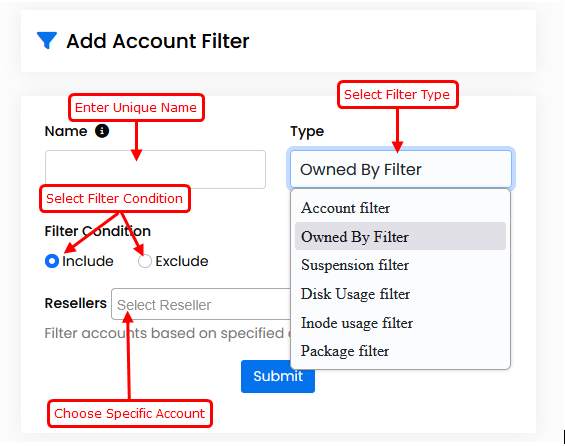Viewport: 565px width, 446px height.
Task: Click the Select Filter Condition annotation
Action: [x=115, y=199]
